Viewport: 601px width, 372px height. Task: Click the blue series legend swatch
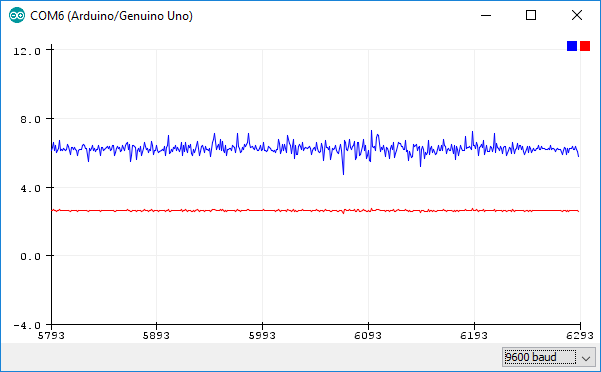coord(572,46)
